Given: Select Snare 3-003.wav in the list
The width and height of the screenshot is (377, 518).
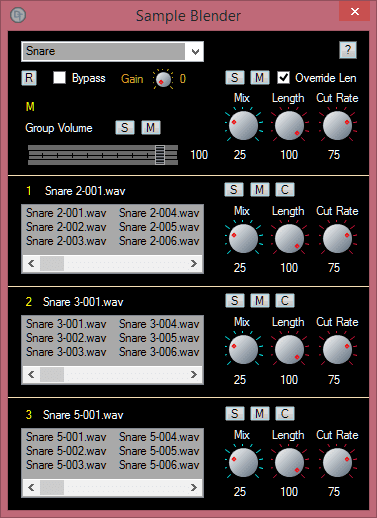Looking at the screenshot, I should [x=66, y=352].
